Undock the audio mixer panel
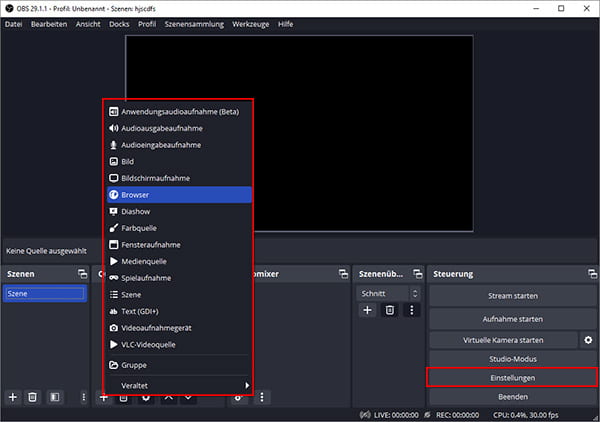600x422 pixels. [343, 274]
